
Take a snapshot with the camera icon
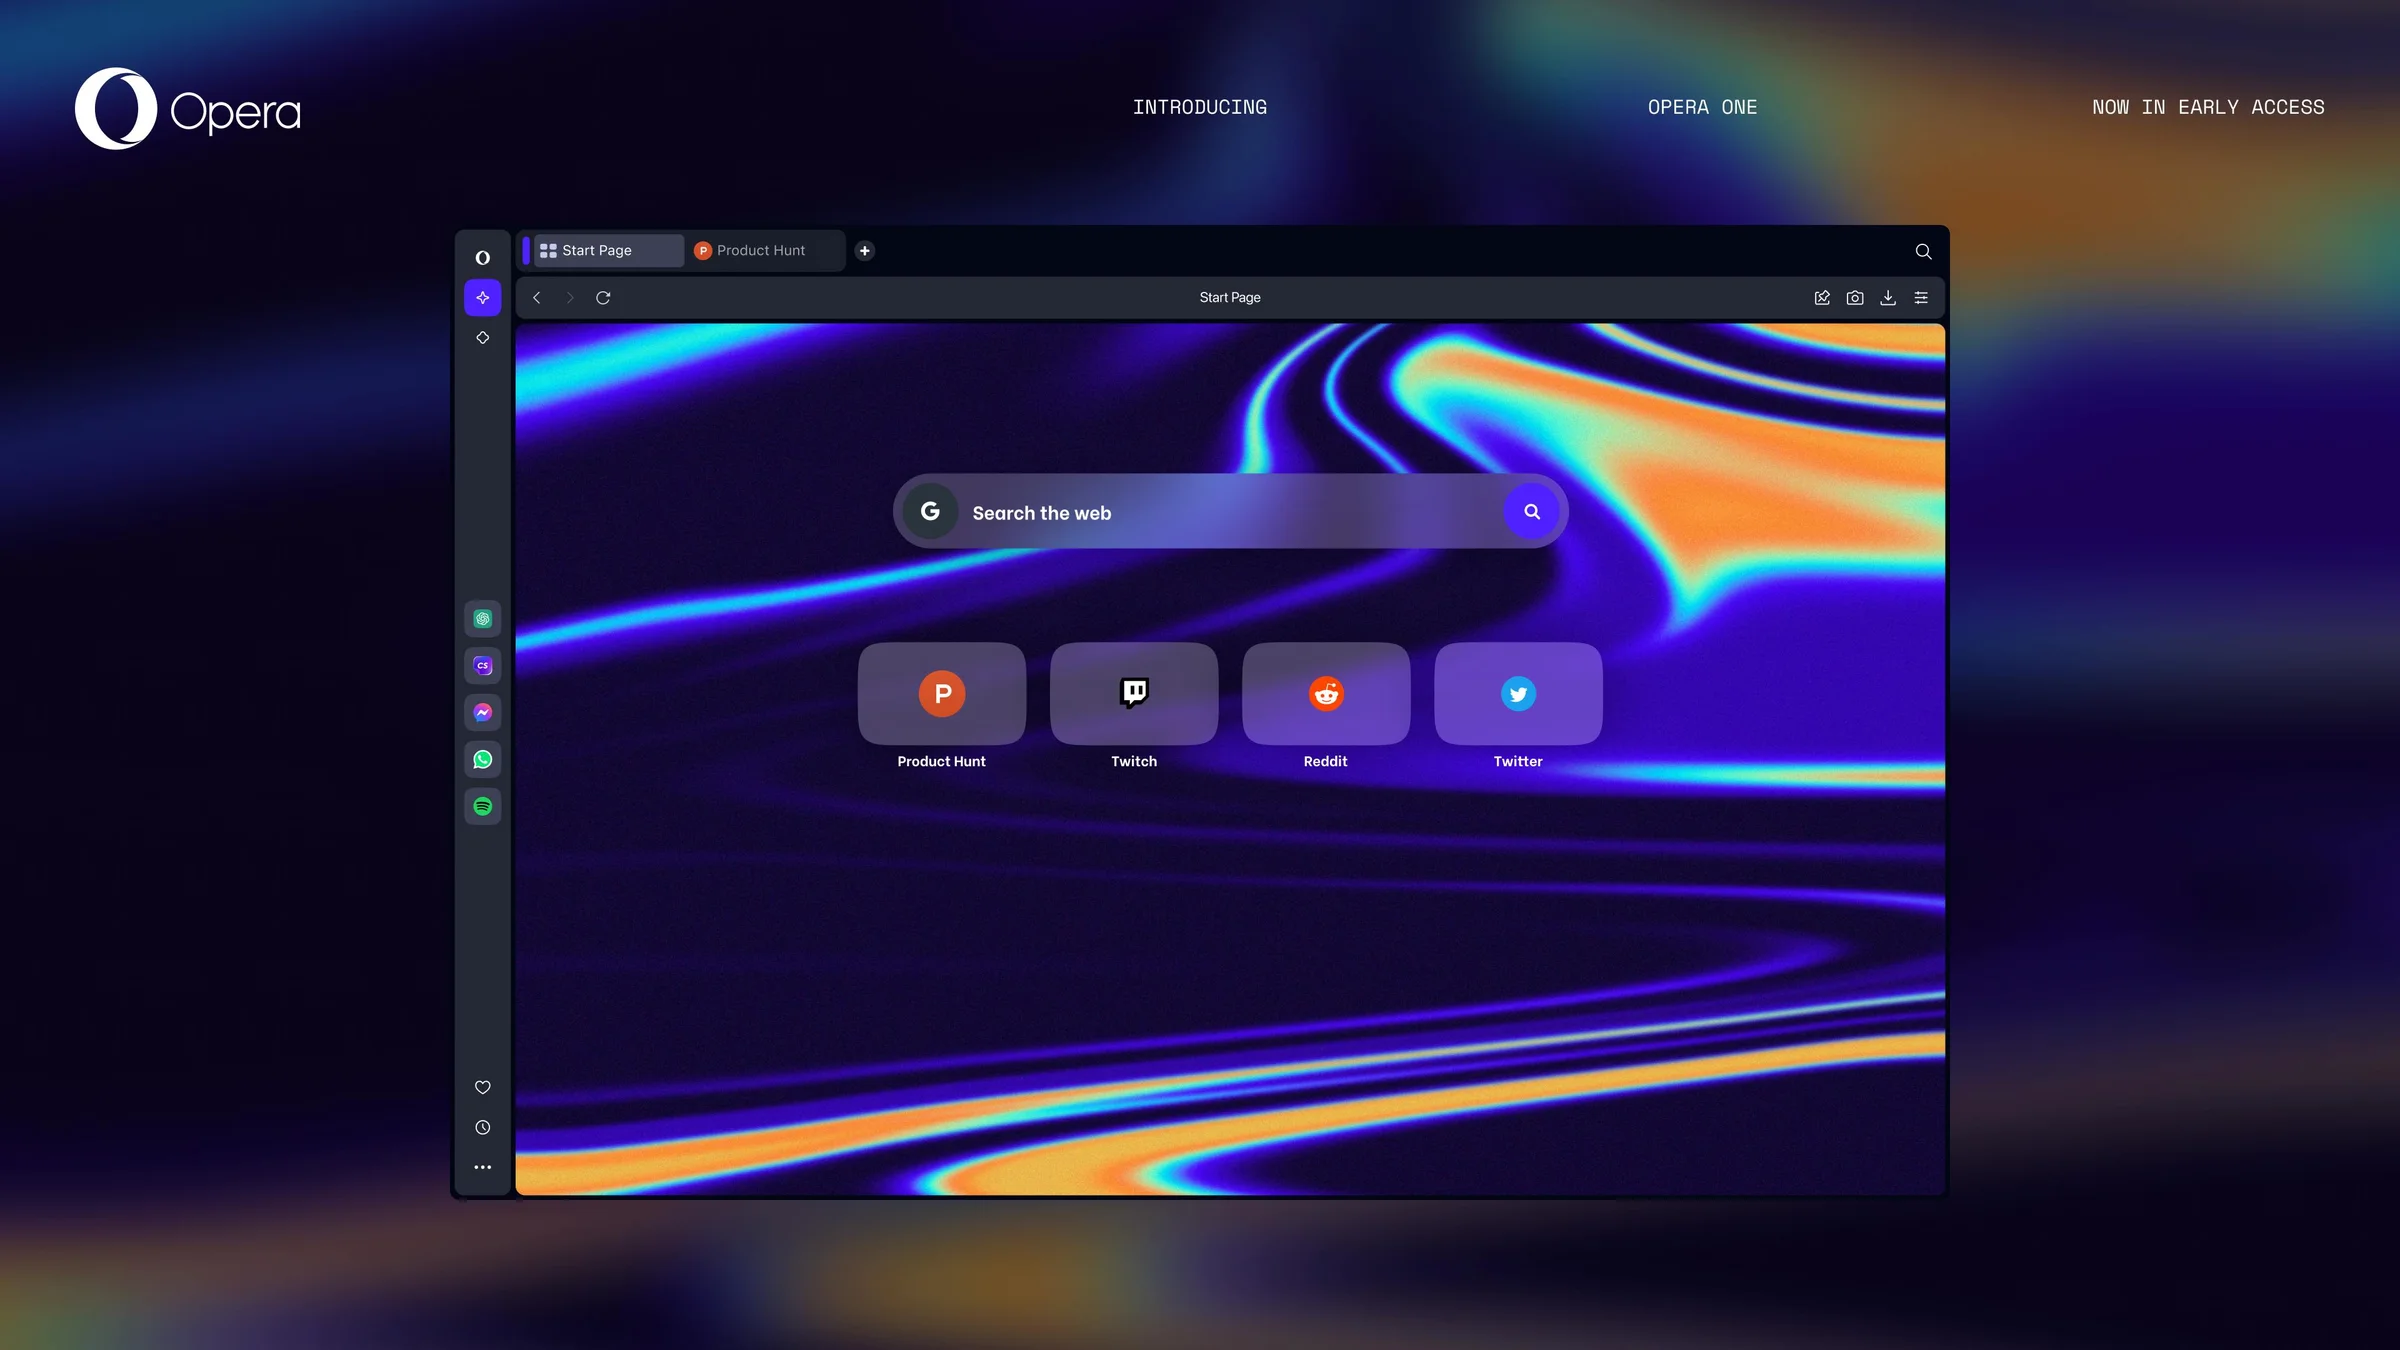1855,298
